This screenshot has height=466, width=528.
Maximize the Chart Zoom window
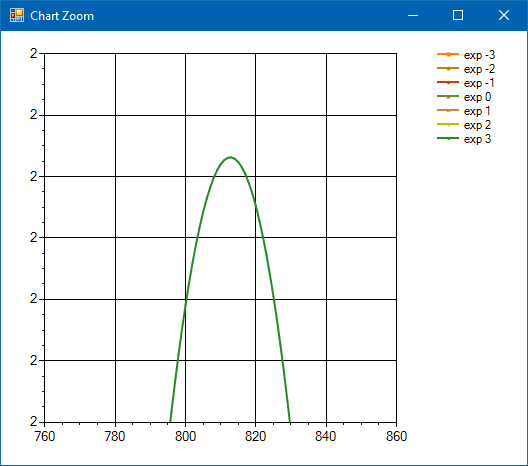458,15
